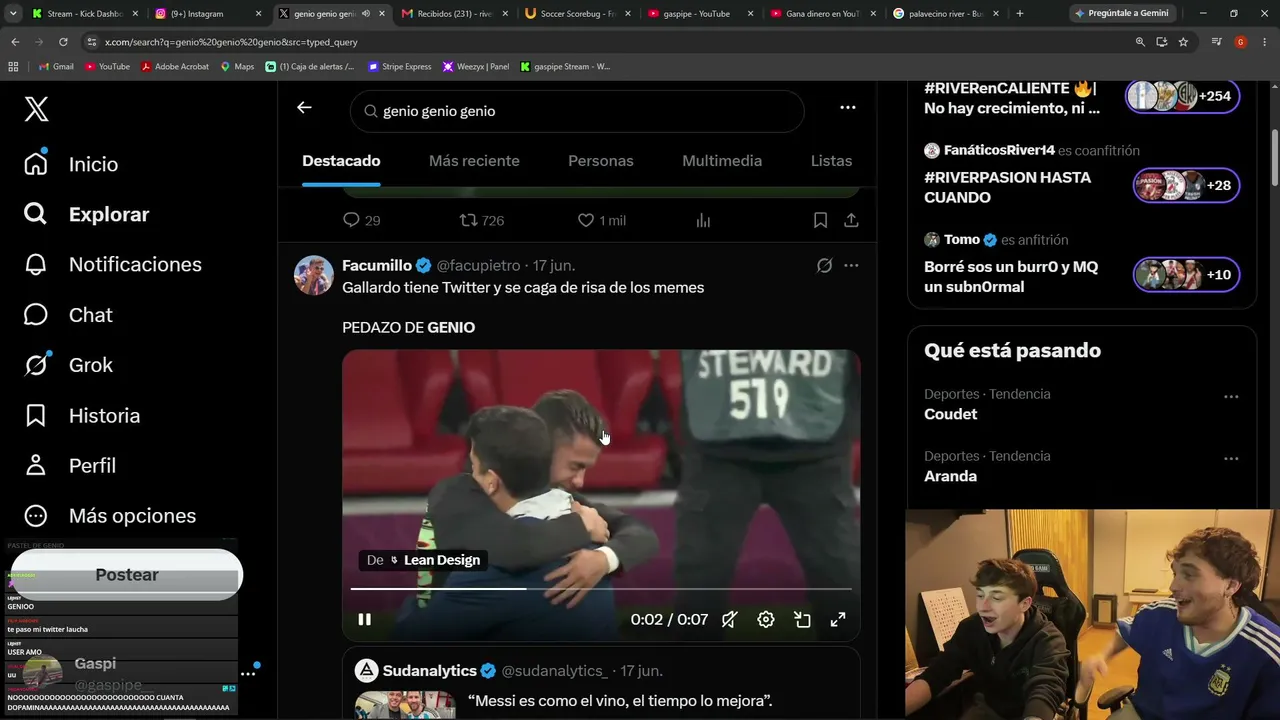This screenshot has height=720, width=1280.
Task: Expand video to fullscreen
Action: point(838,620)
